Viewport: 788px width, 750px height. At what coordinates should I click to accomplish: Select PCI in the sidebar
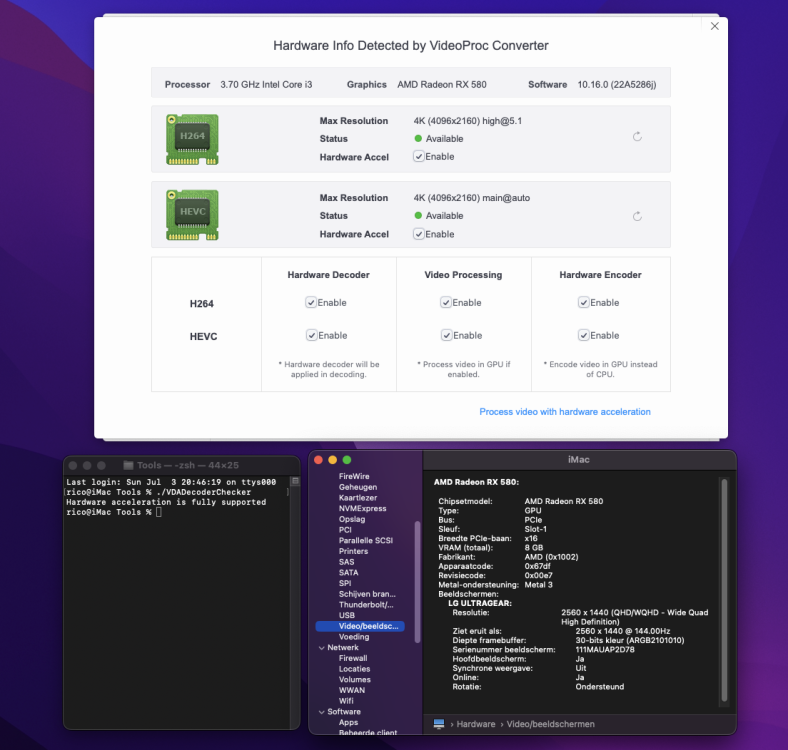[x=345, y=530]
